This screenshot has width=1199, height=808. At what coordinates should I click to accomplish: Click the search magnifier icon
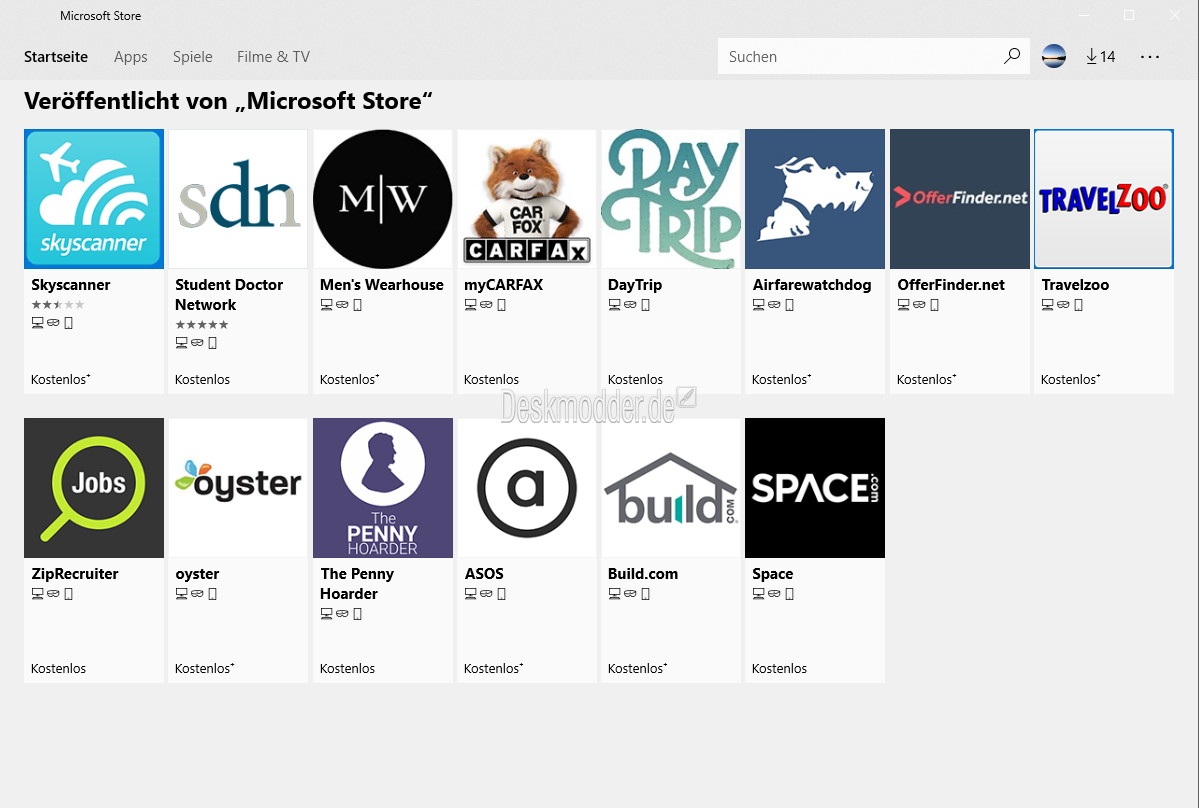tap(1012, 56)
